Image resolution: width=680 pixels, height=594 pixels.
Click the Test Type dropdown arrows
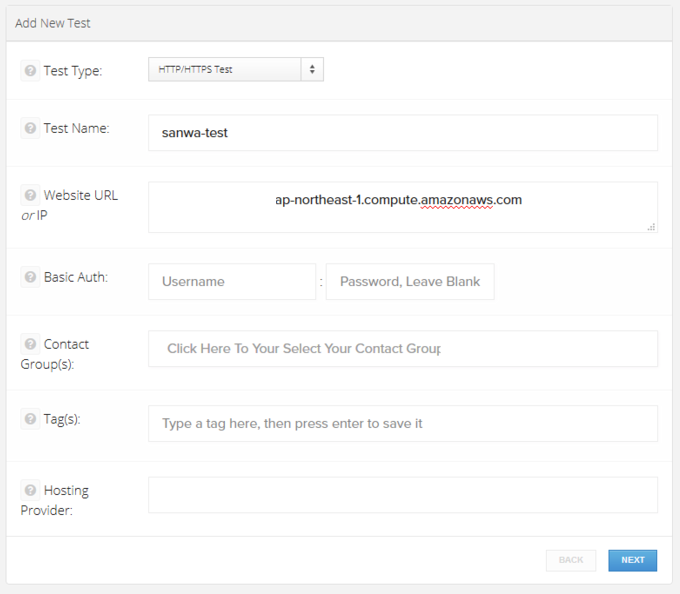pos(312,69)
